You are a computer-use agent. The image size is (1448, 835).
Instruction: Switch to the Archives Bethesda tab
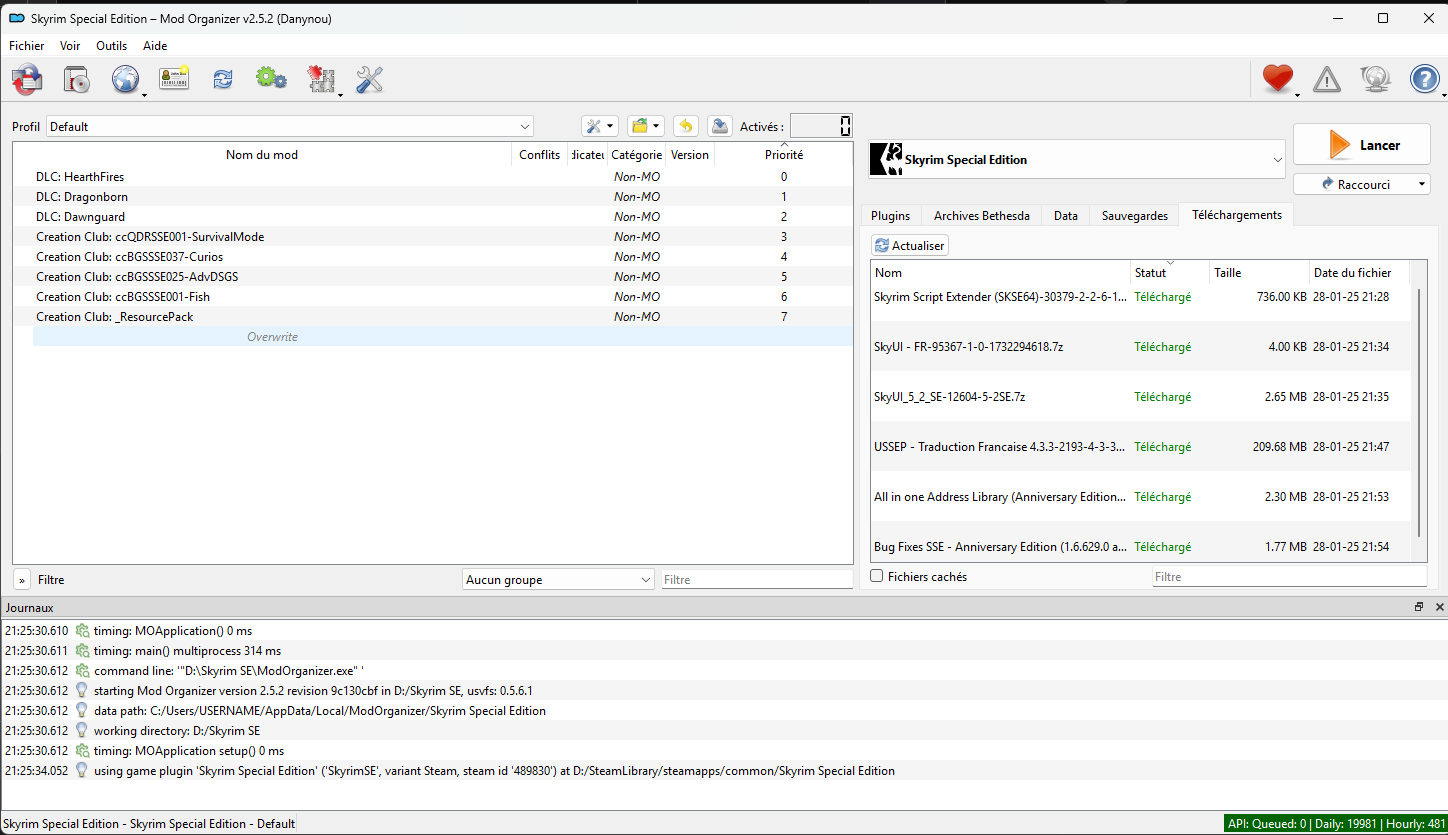pos(981,215)
